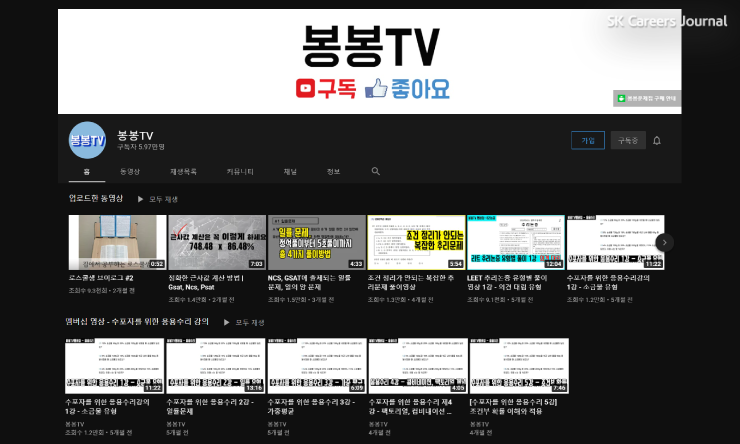Viewport: 740px width, 444px height.
Task: Open thumbnail showing 748.48 x 86.48% calculation
Action: [217, 243]
